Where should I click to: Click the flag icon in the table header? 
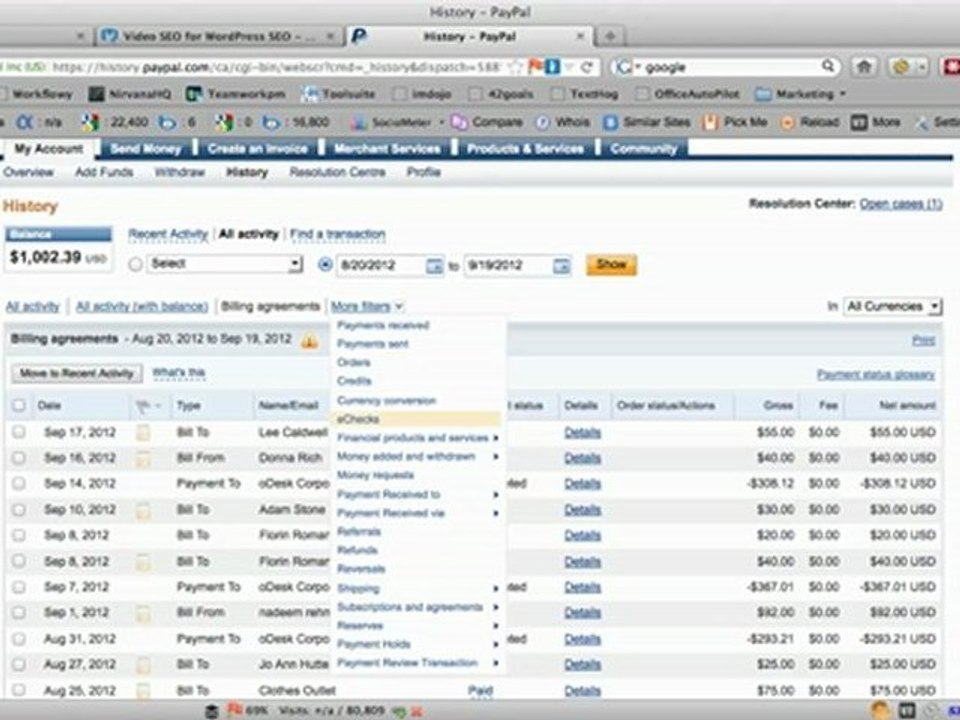point(142,405)
